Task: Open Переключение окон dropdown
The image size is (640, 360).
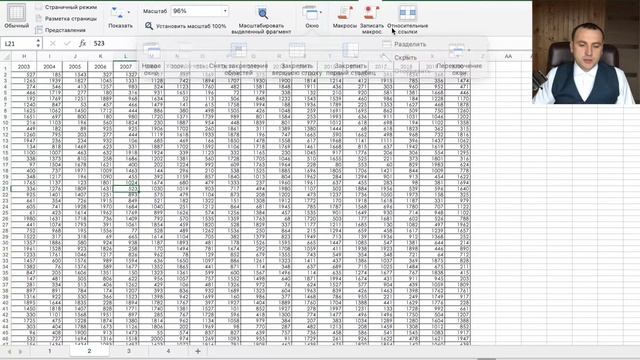Action: point(459,60)
